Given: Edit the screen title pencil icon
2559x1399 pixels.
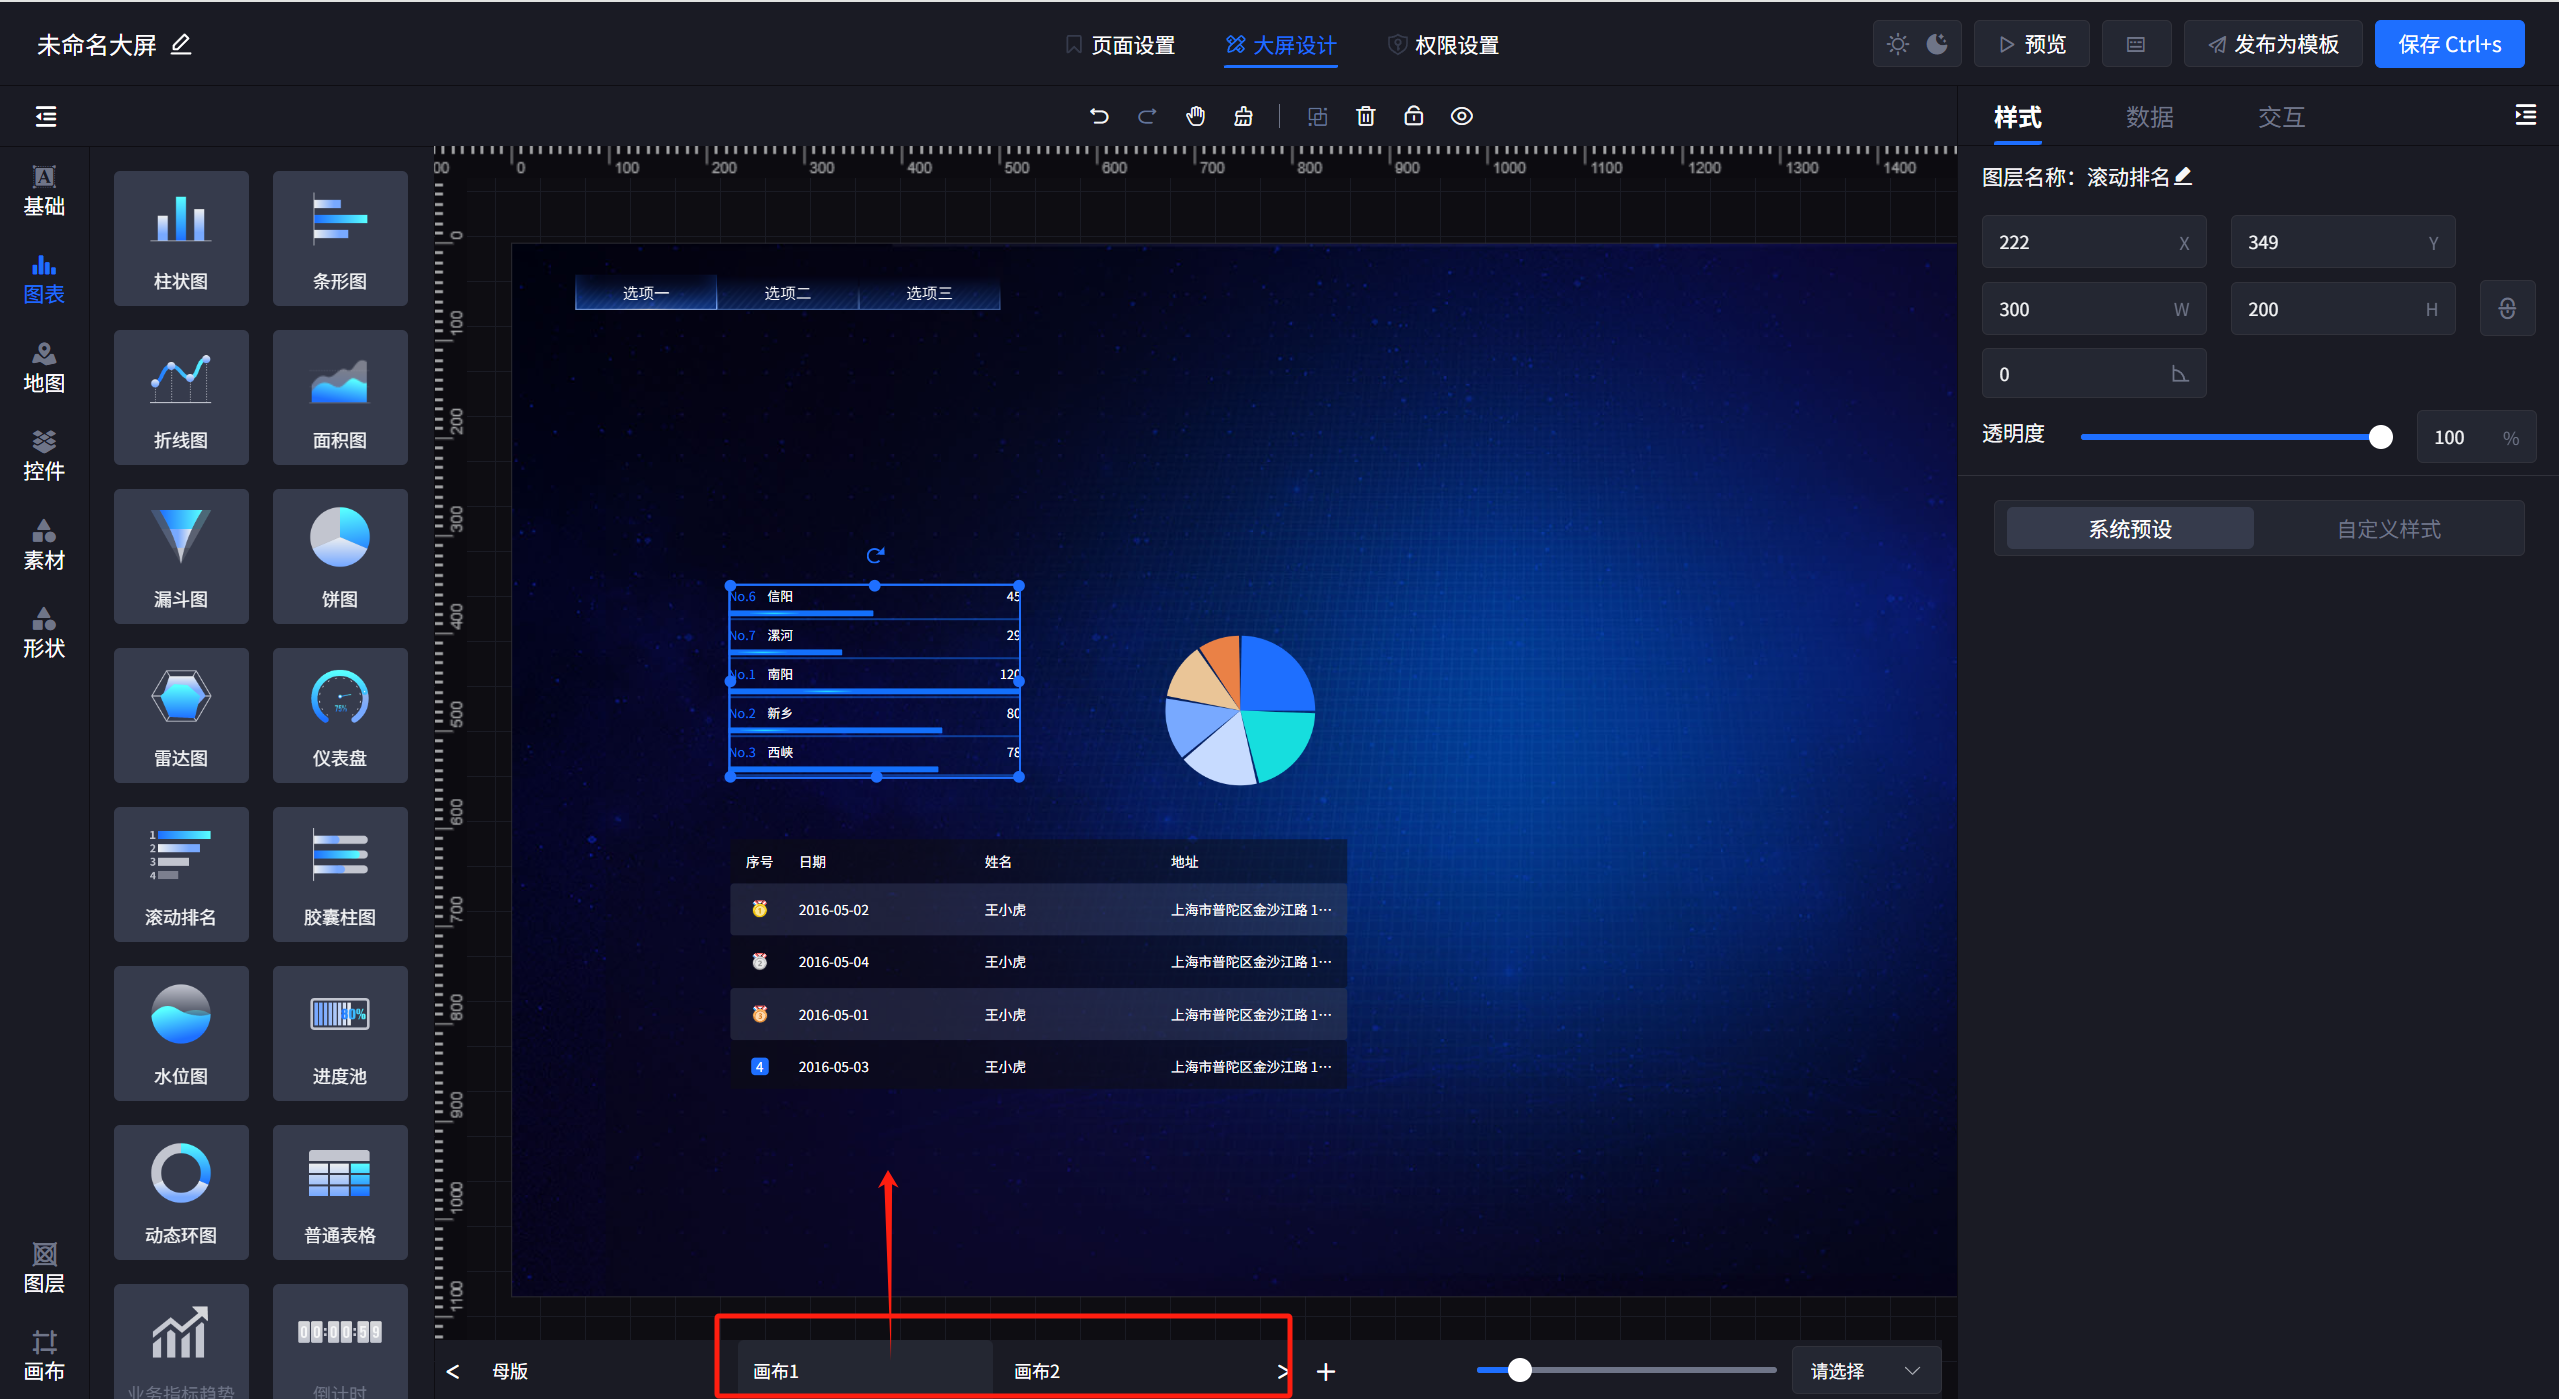Looking at the screenshot, I should click(181, 45).
